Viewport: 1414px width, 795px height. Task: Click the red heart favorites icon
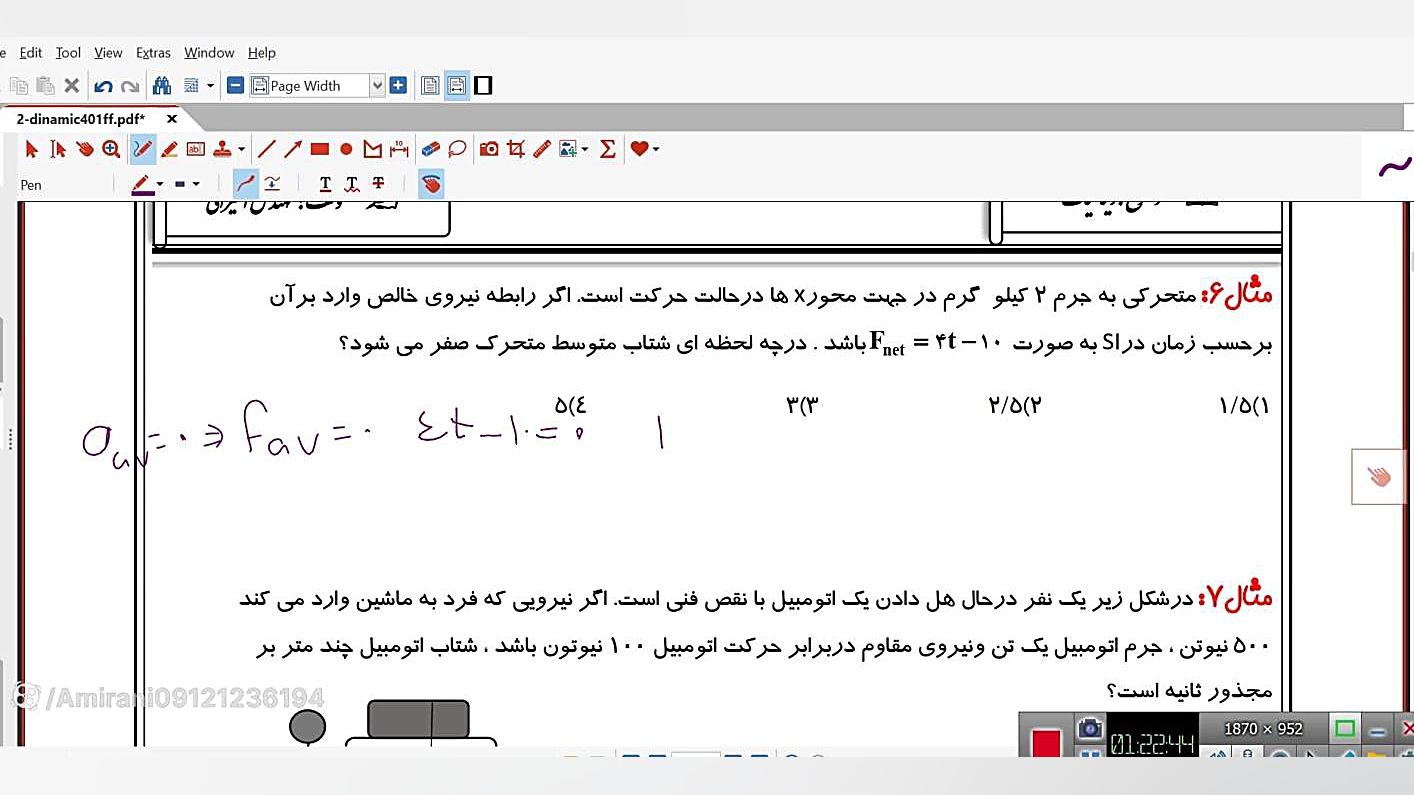640,149
